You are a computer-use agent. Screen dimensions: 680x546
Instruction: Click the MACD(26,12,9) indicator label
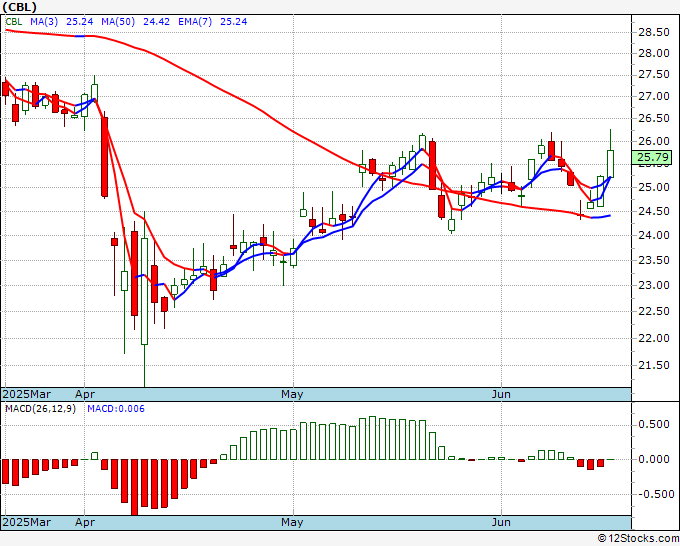point(40,409)
